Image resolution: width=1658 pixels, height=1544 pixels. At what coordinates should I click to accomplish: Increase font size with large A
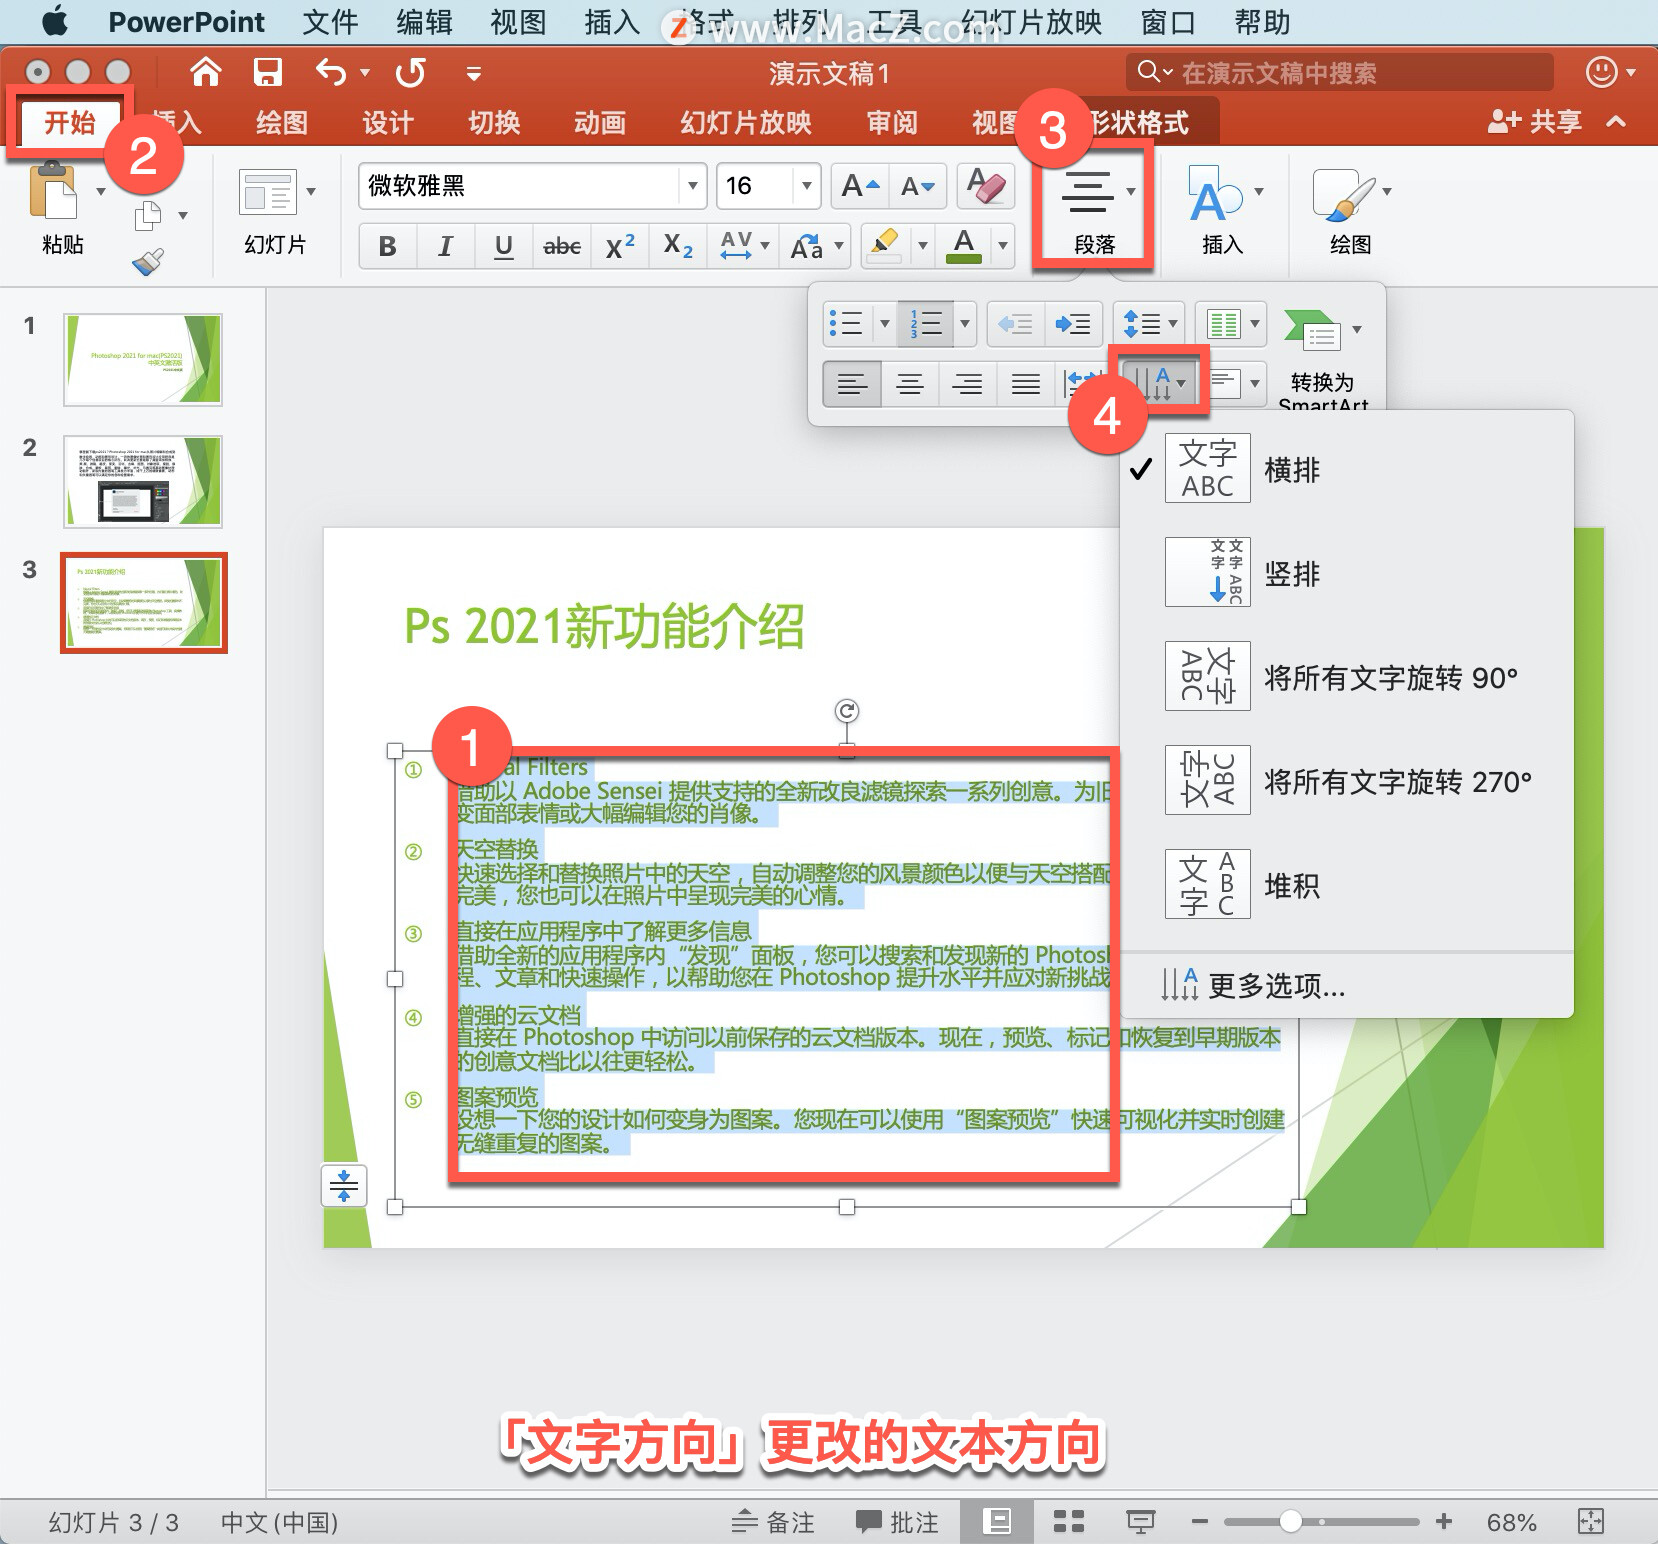(860, 186)
